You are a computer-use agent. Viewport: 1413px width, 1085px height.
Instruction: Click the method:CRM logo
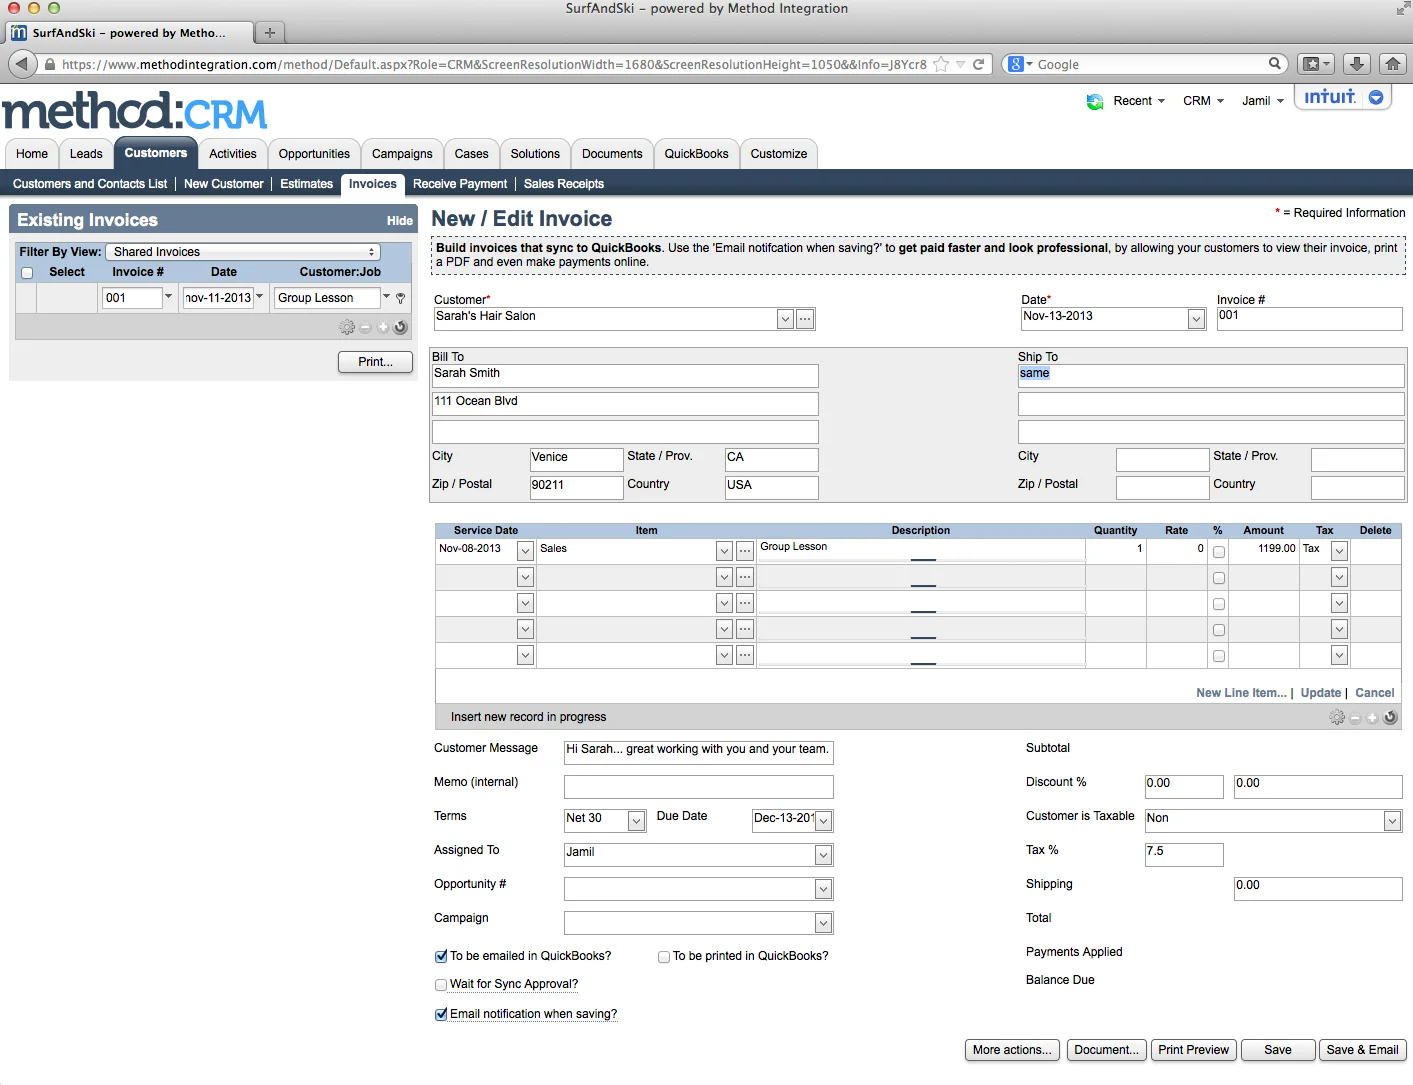pyautogui.click(x=135, y=111)
